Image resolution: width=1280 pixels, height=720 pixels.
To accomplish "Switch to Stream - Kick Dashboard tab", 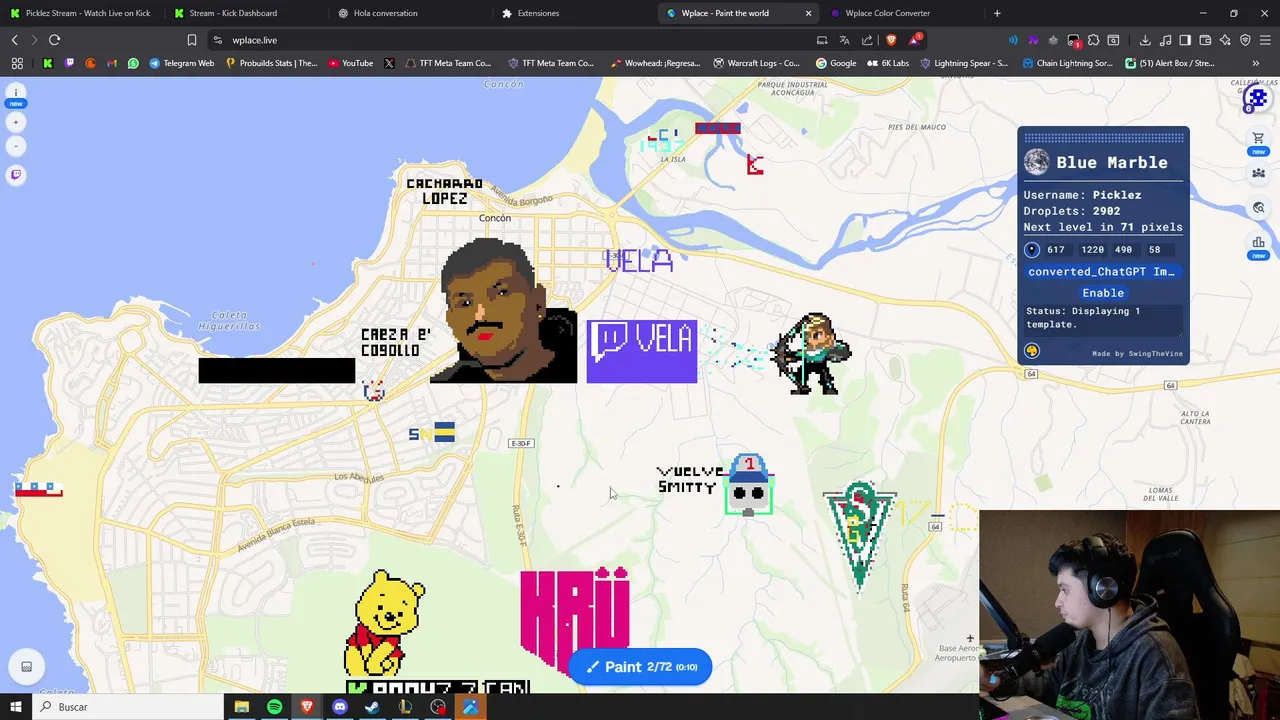I will pyautogui.click(x=245, y=13).
